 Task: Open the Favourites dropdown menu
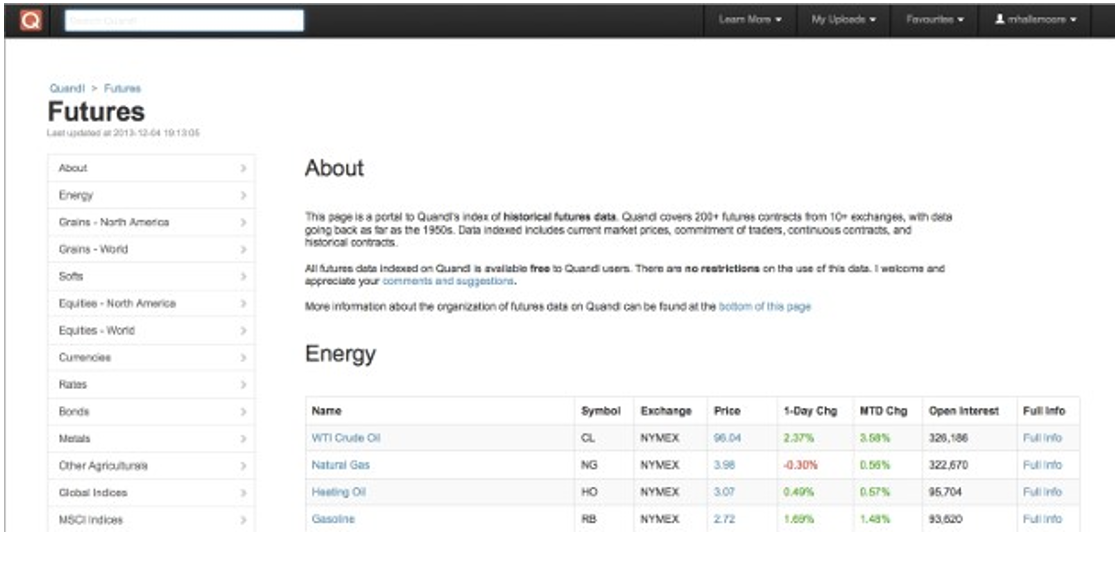pos(935,20)
